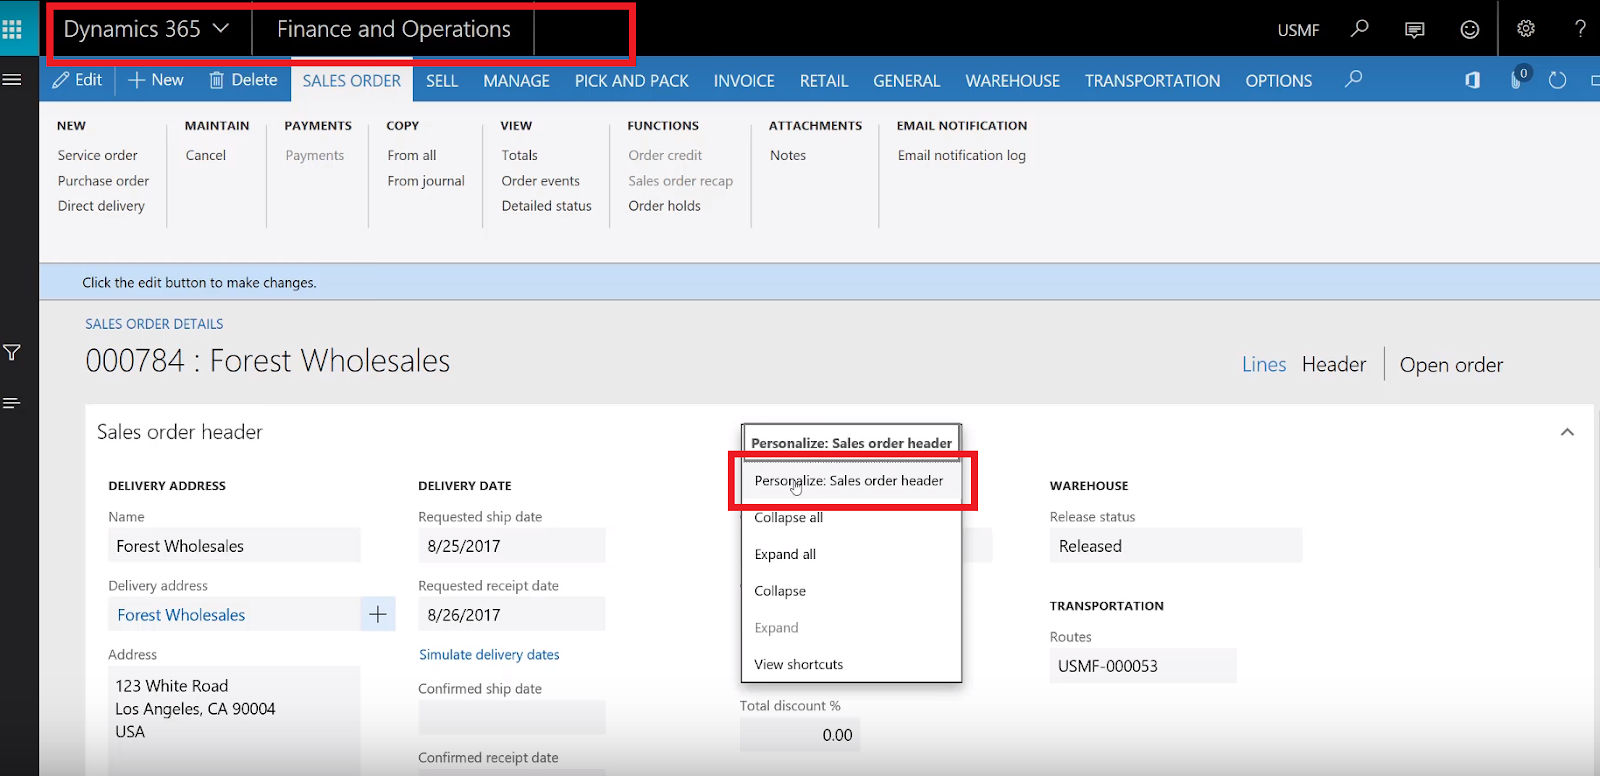Click the empty Confirmed ship date field
Viewport: 1600px width, 776px height.
coord(512,717)
